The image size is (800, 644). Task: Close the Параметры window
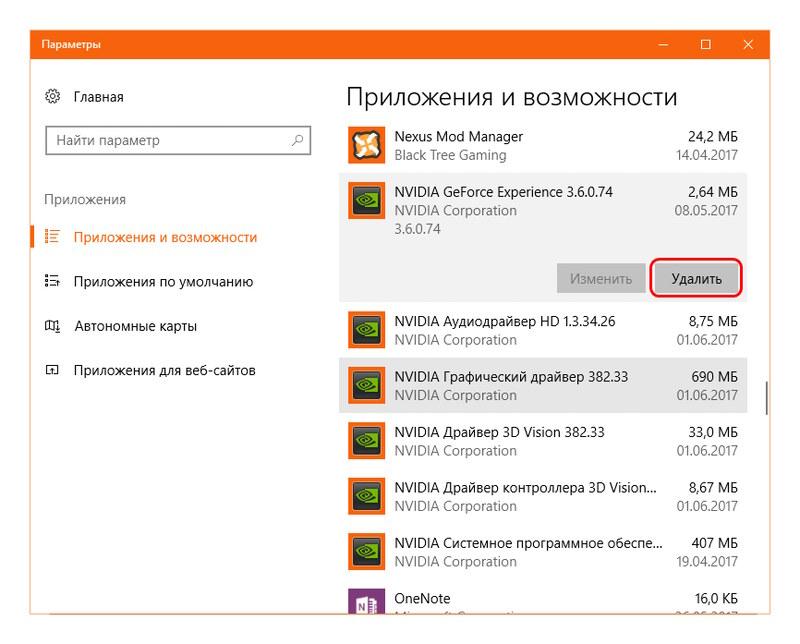pos(748,44)
